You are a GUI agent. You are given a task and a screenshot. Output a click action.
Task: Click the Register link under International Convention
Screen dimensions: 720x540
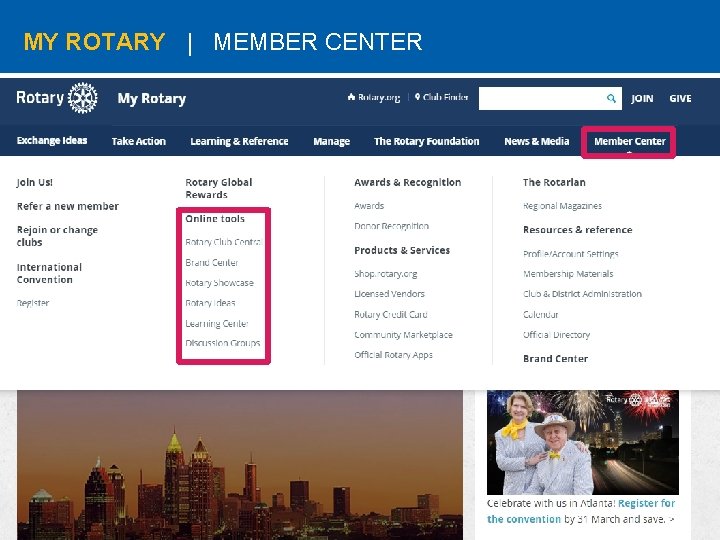[x=33, y=303]
